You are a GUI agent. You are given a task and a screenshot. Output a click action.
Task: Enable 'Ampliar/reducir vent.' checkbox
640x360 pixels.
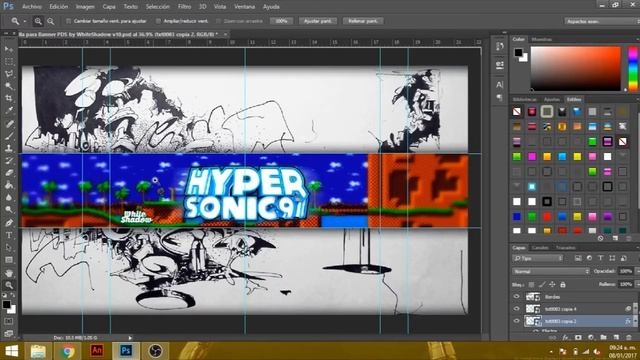[x=158, y=21]
